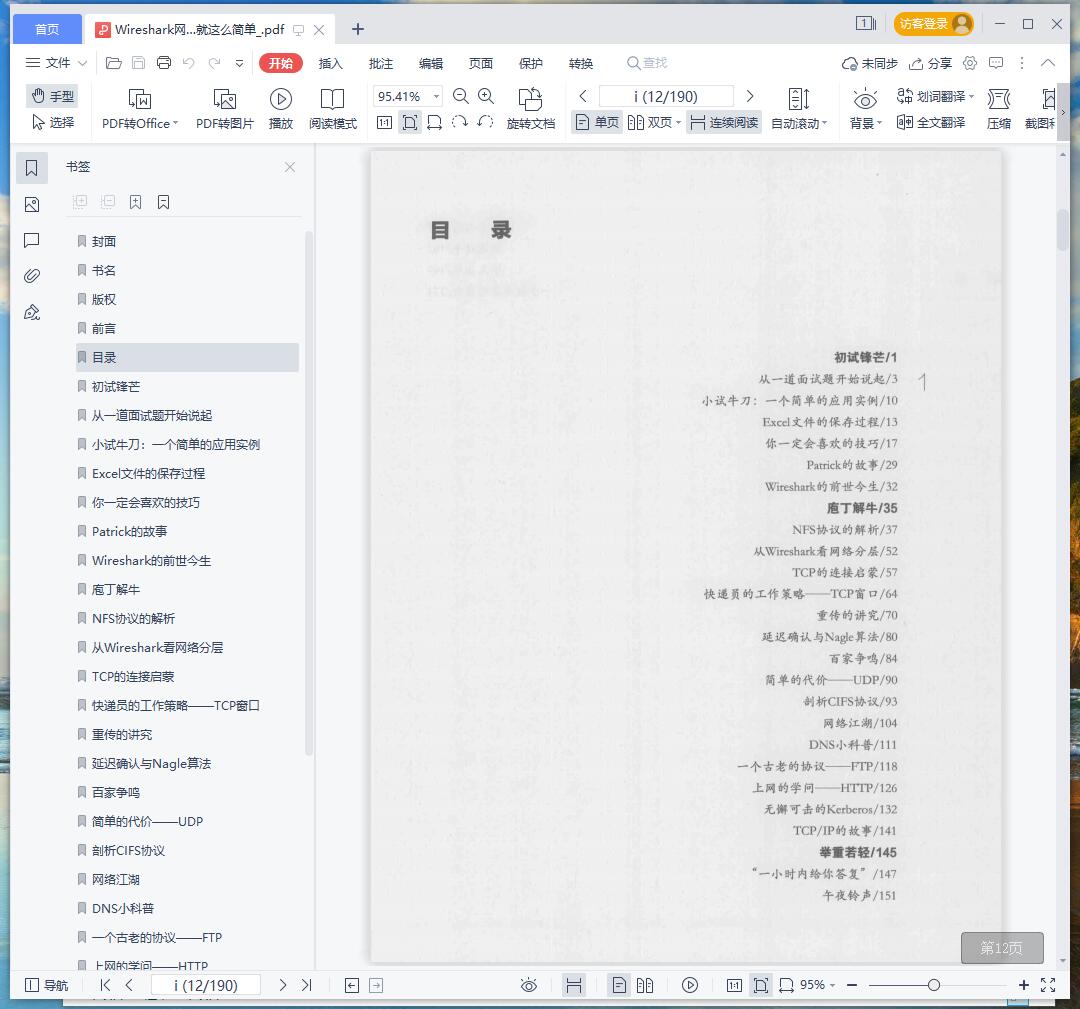Open attachments paperclip icon in sidebar
Viewport: 1080px width, 1009px height.
coord(32,276)
